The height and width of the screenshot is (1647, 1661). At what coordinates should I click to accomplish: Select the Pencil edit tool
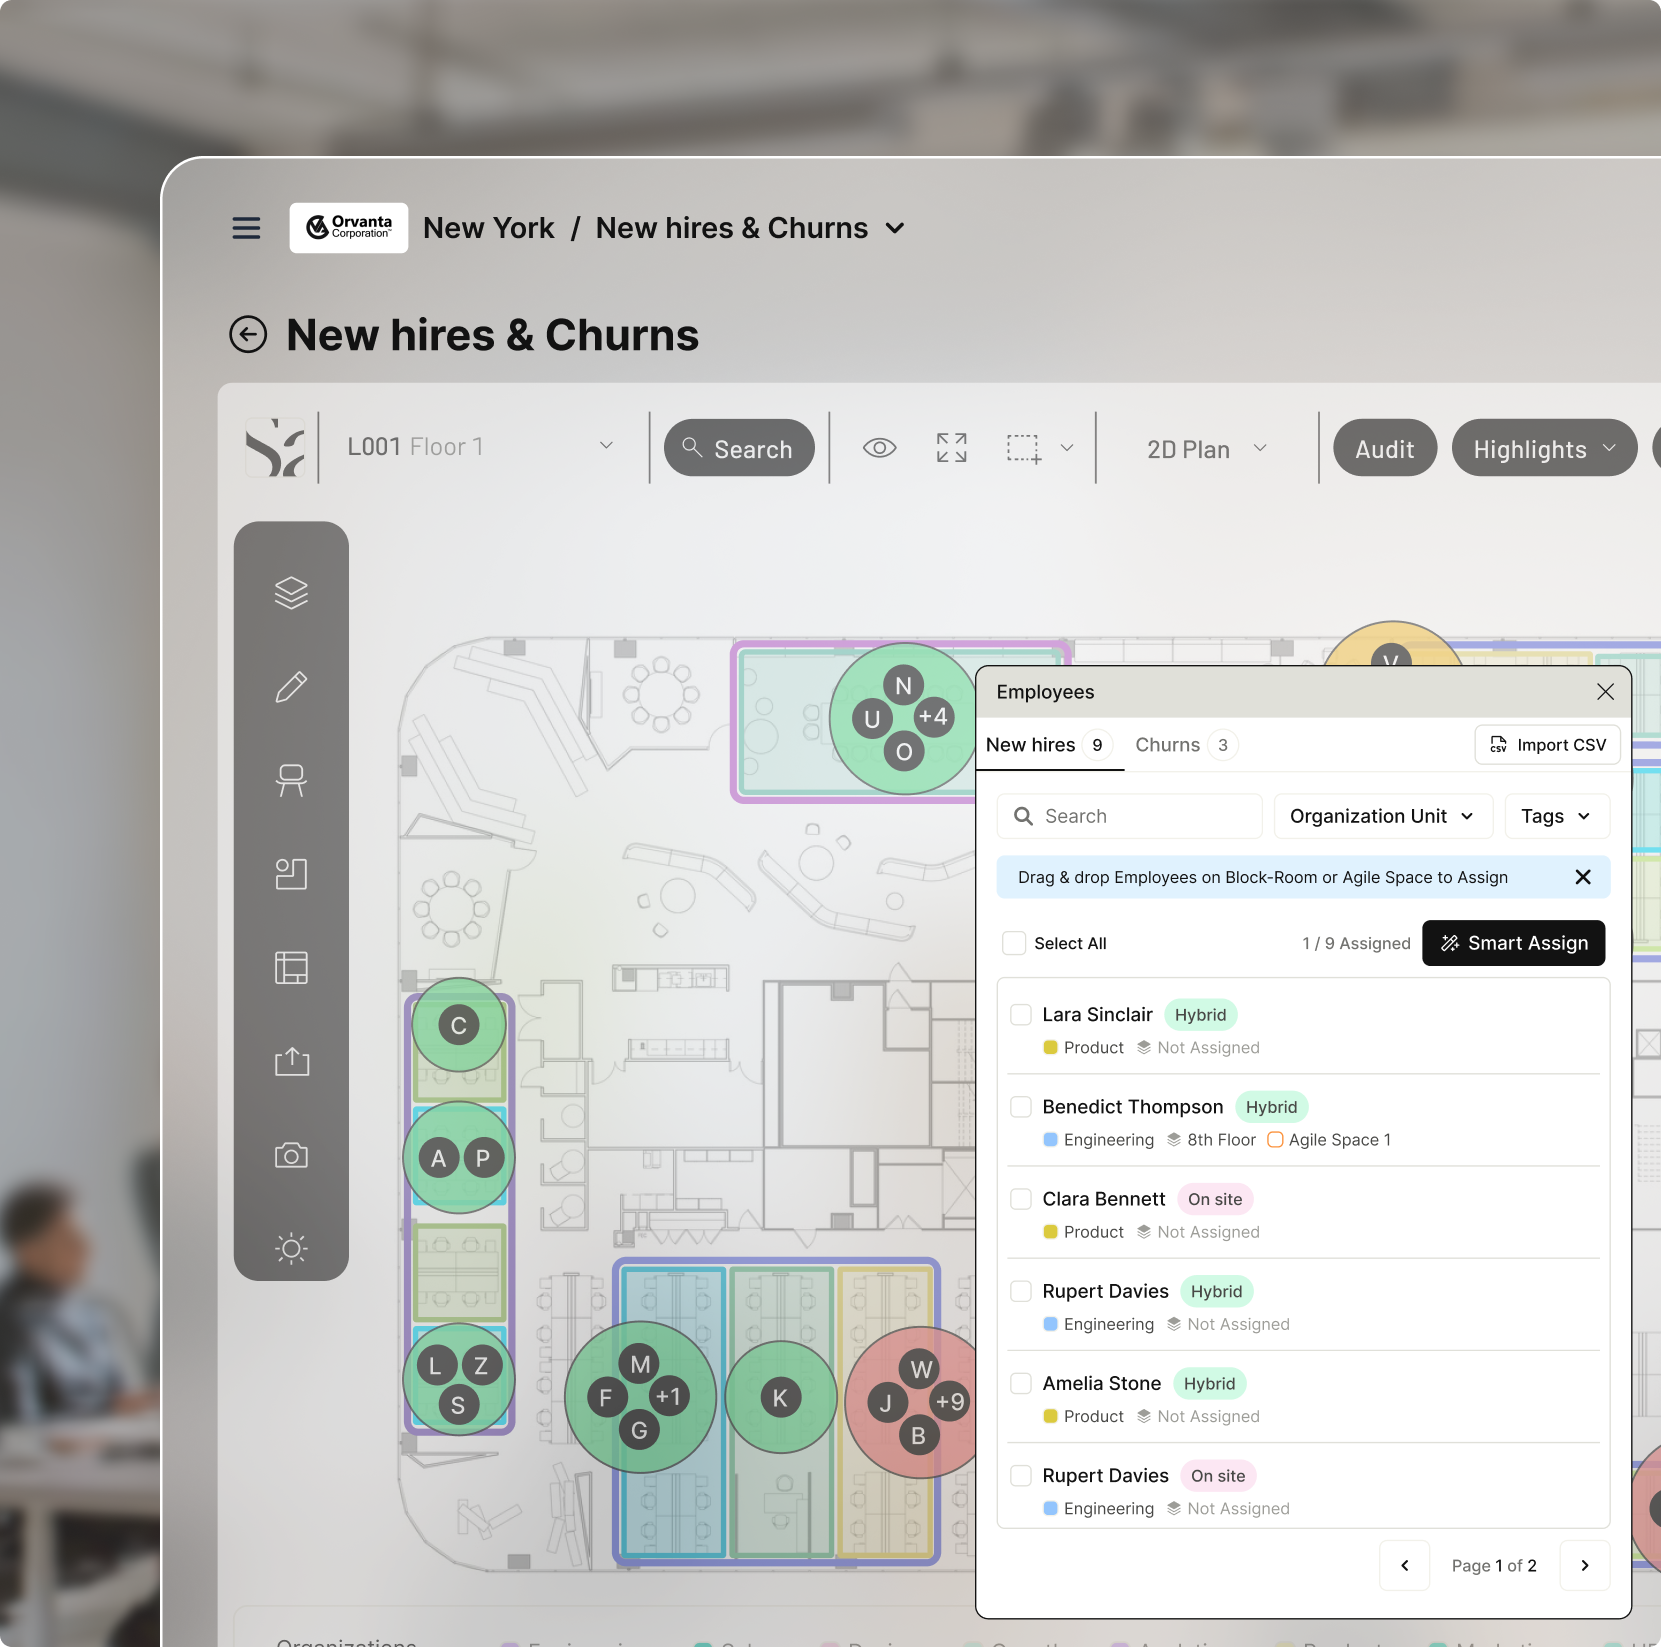291,687
